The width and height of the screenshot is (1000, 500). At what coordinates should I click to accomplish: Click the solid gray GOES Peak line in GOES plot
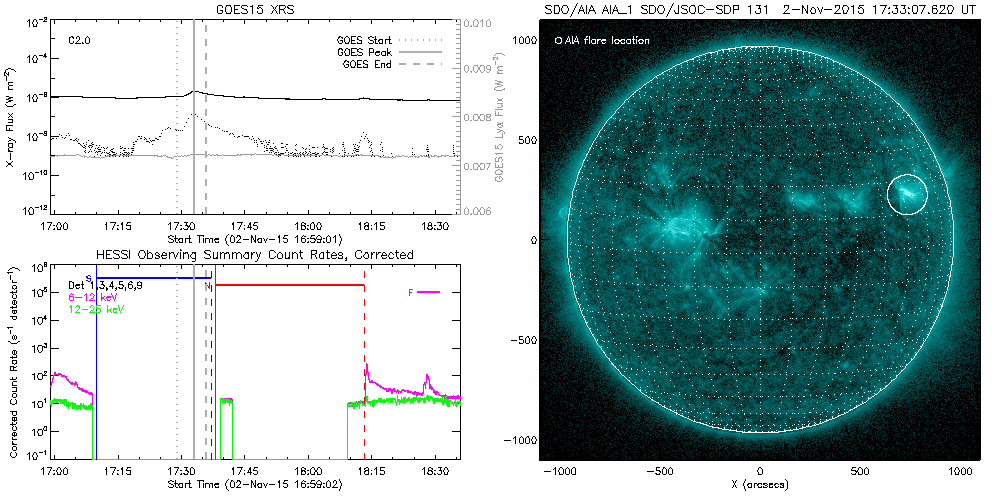tap(193, 118)
